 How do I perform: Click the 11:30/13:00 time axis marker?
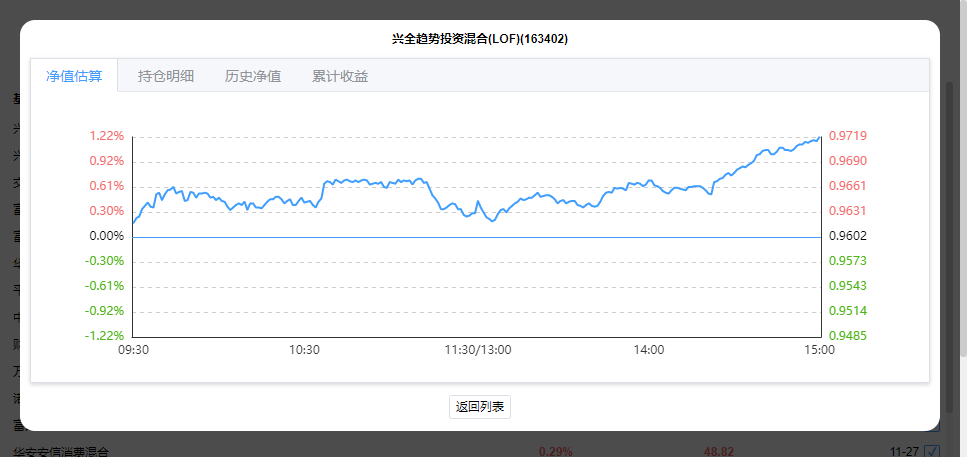coord(477,350)
